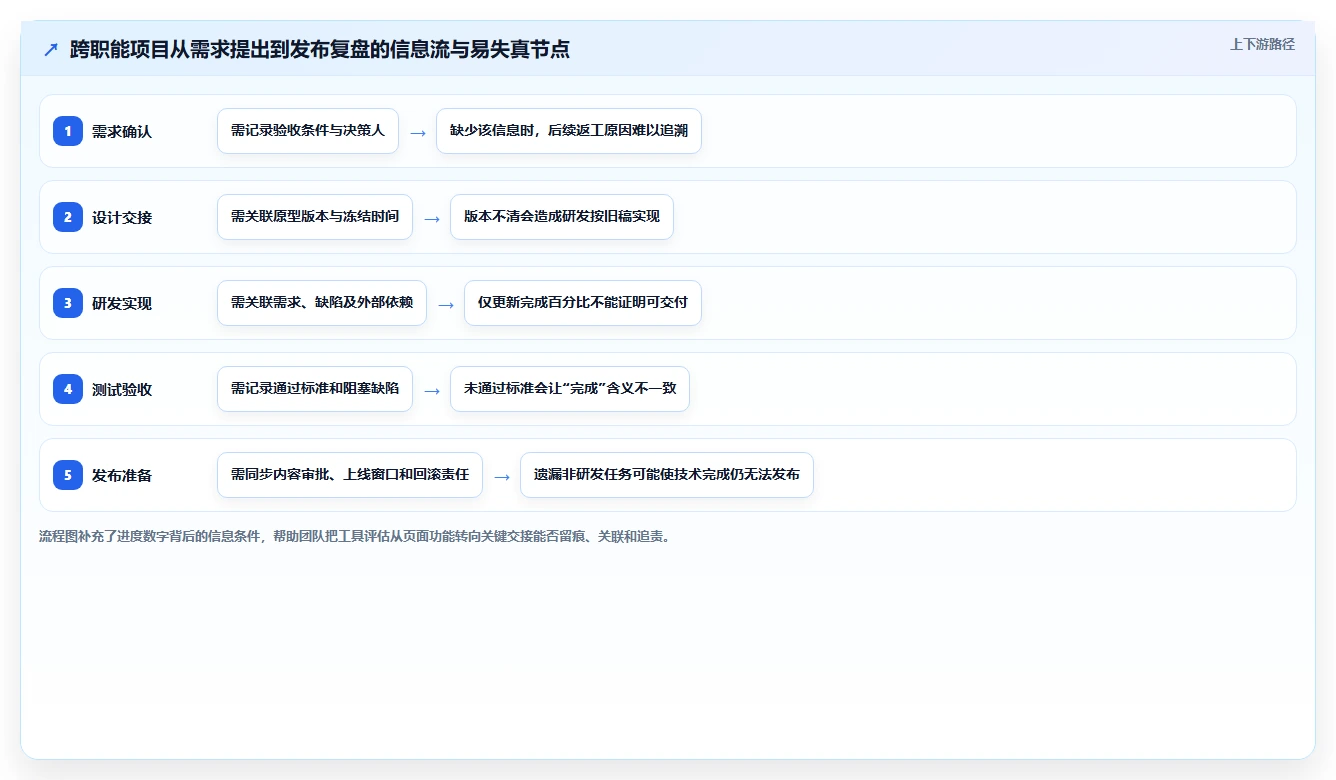Screen dimensions: 1336x780
Task: Click the 遗漏非研发任务可能使技术完成仍无法发布 box
Action: pos(667,475)
